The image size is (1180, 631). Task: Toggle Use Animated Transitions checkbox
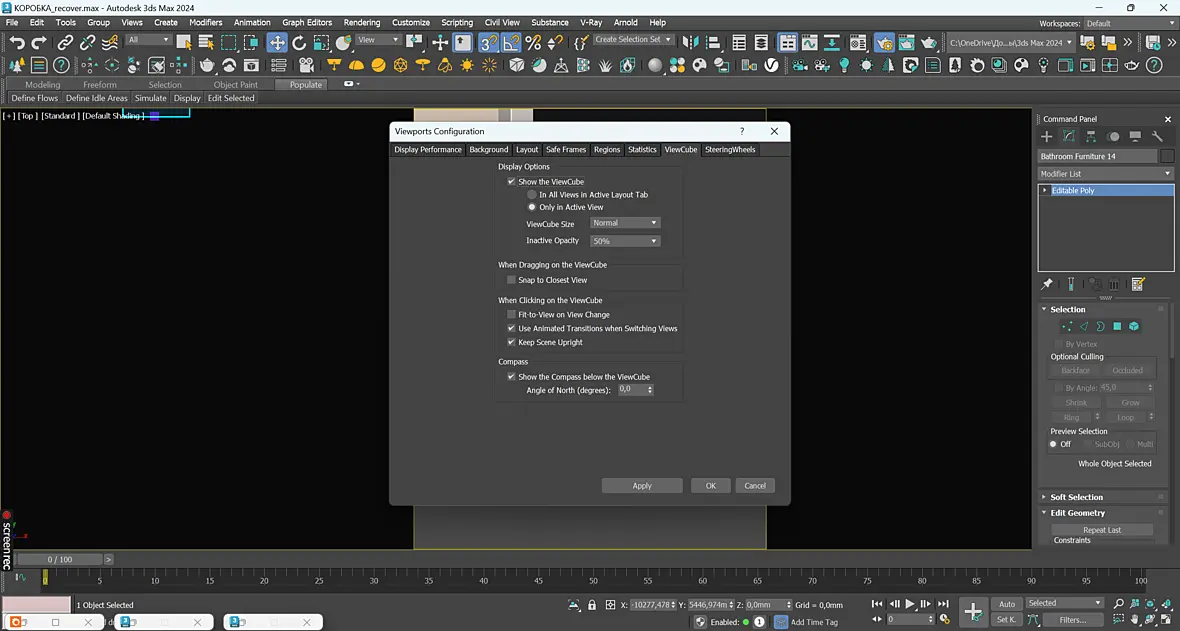click(x=511, y=328)
